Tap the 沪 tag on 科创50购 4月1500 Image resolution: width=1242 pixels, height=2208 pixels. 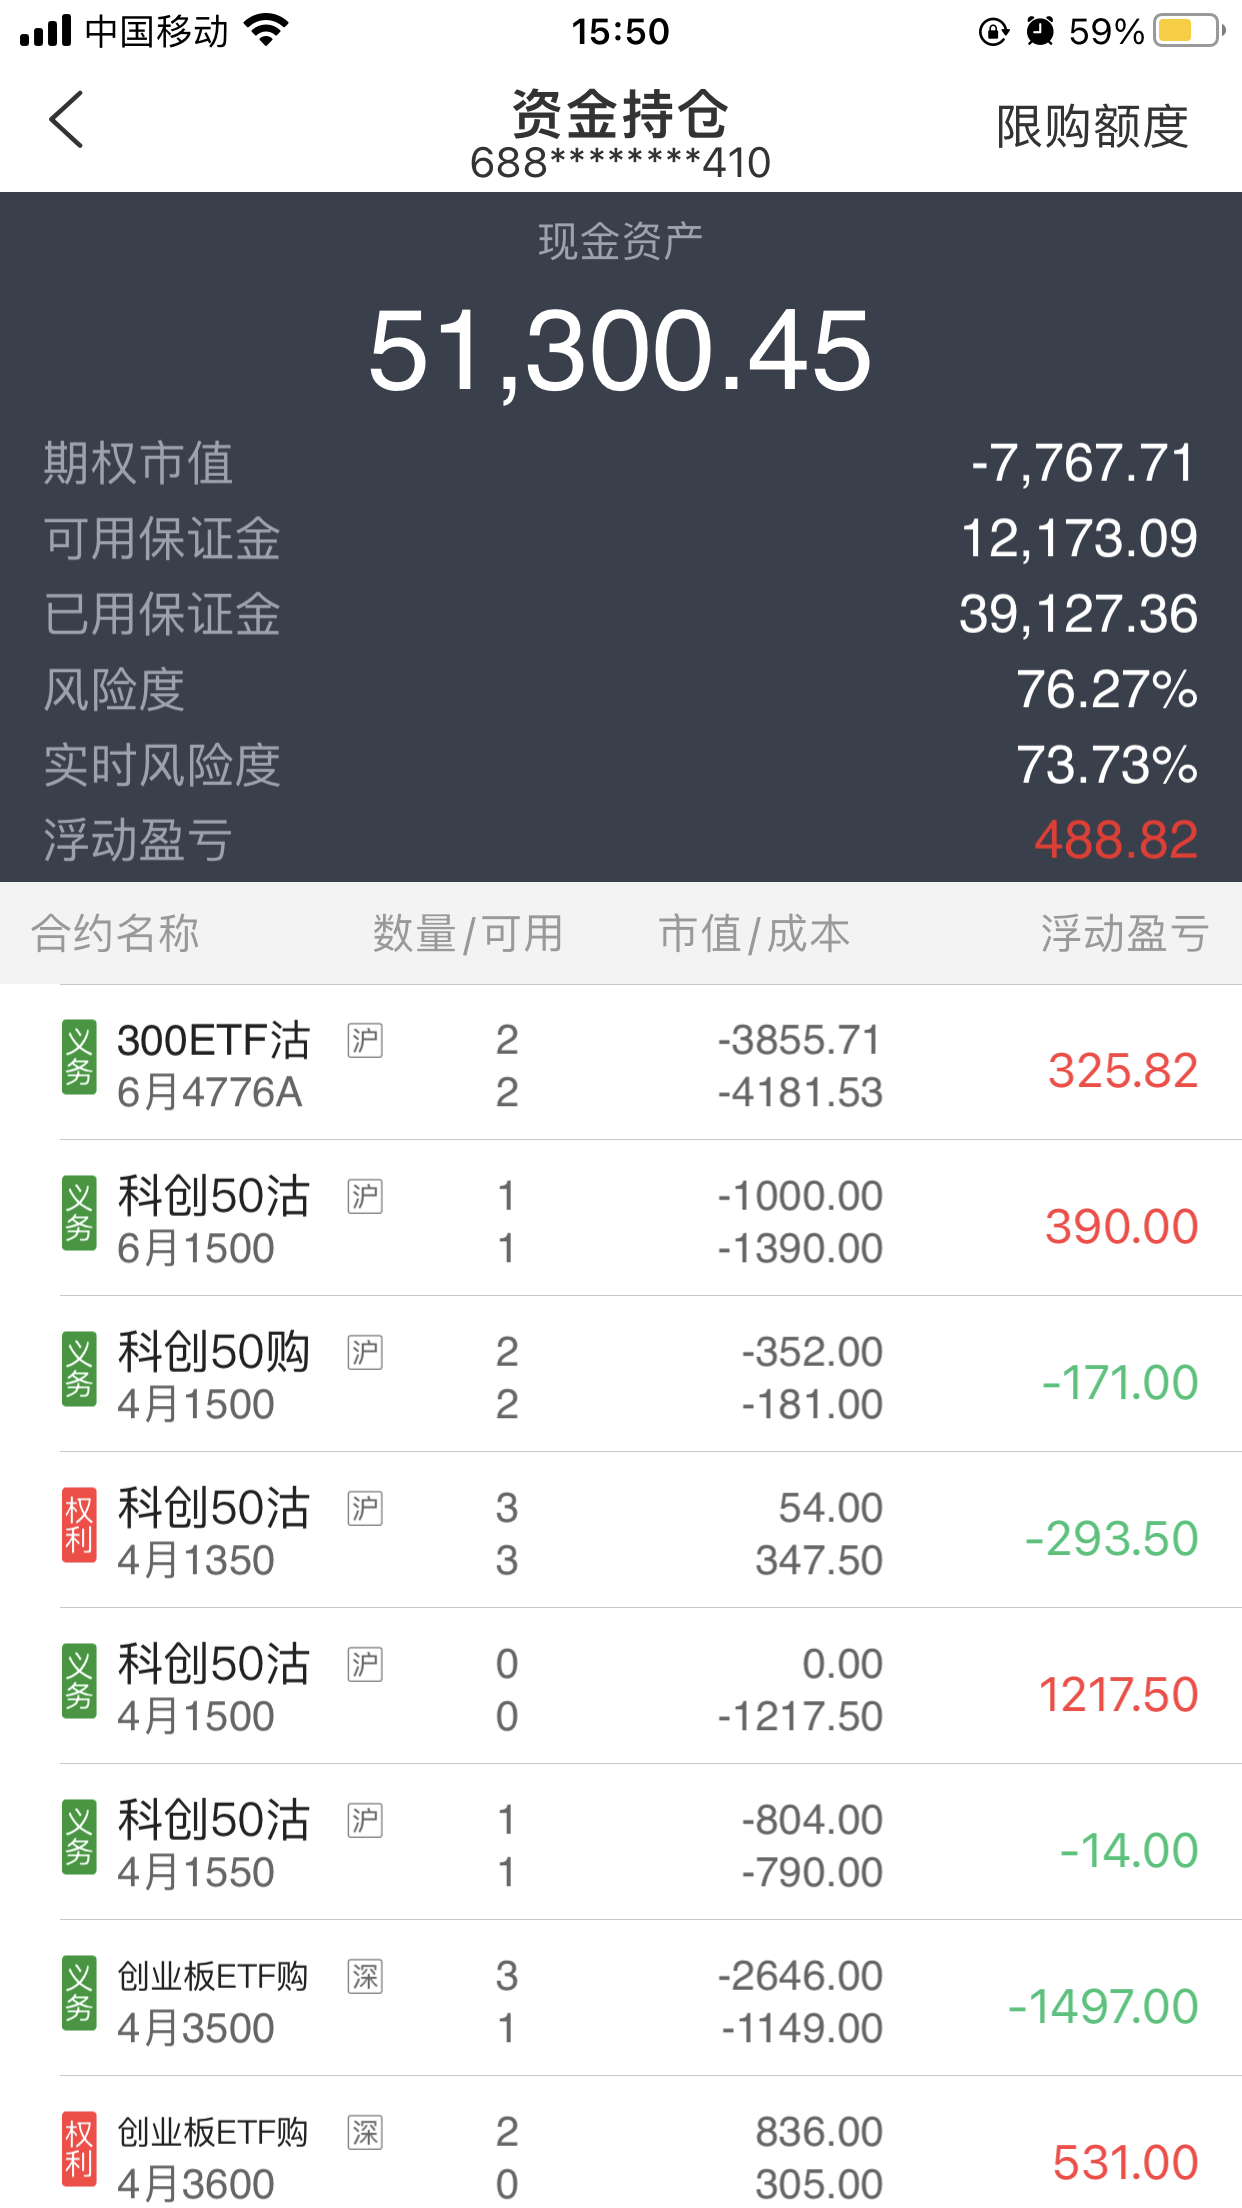pos(365,1352)
